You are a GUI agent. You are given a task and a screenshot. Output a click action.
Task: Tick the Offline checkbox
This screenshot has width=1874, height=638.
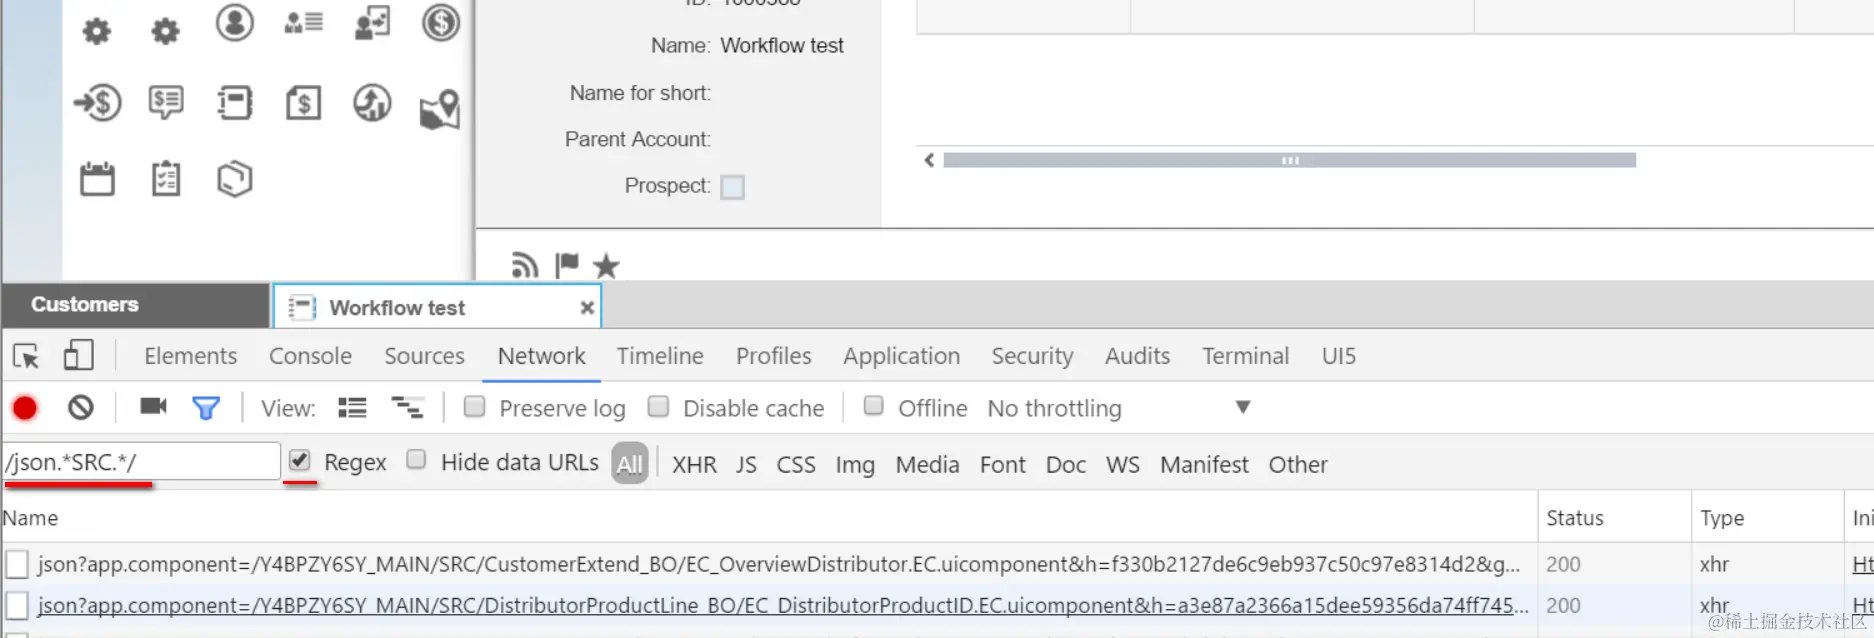(x=873, y=405)
